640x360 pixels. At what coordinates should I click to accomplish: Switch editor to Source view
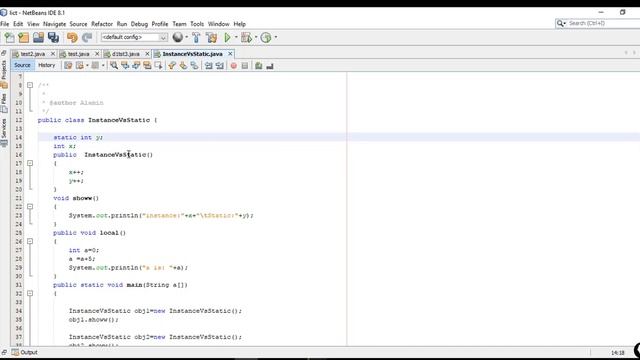pyautogui.click(x=22, y=65)
